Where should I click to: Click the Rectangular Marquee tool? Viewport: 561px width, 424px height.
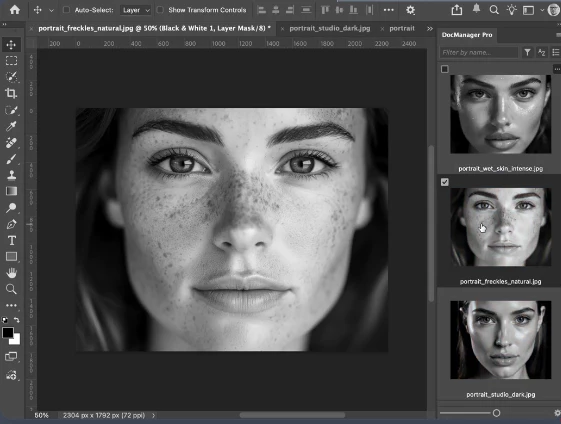click(x=11, y=60)
